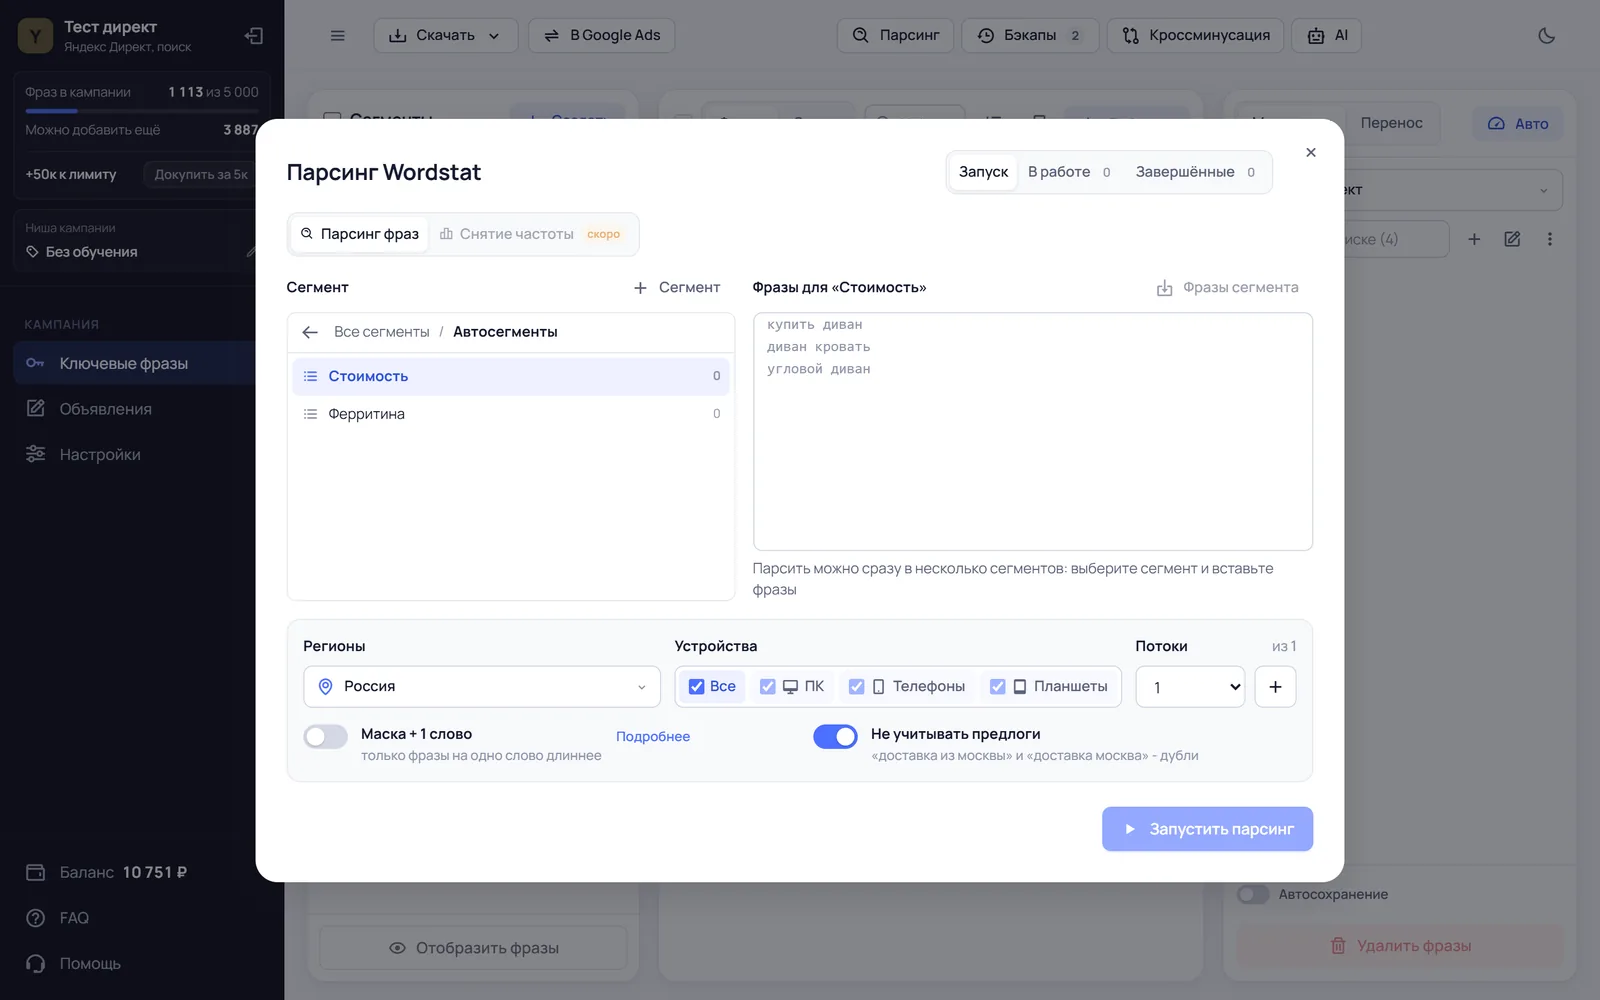Toggle Автосохранение switch in background panel

click(x=1253, y=894)
